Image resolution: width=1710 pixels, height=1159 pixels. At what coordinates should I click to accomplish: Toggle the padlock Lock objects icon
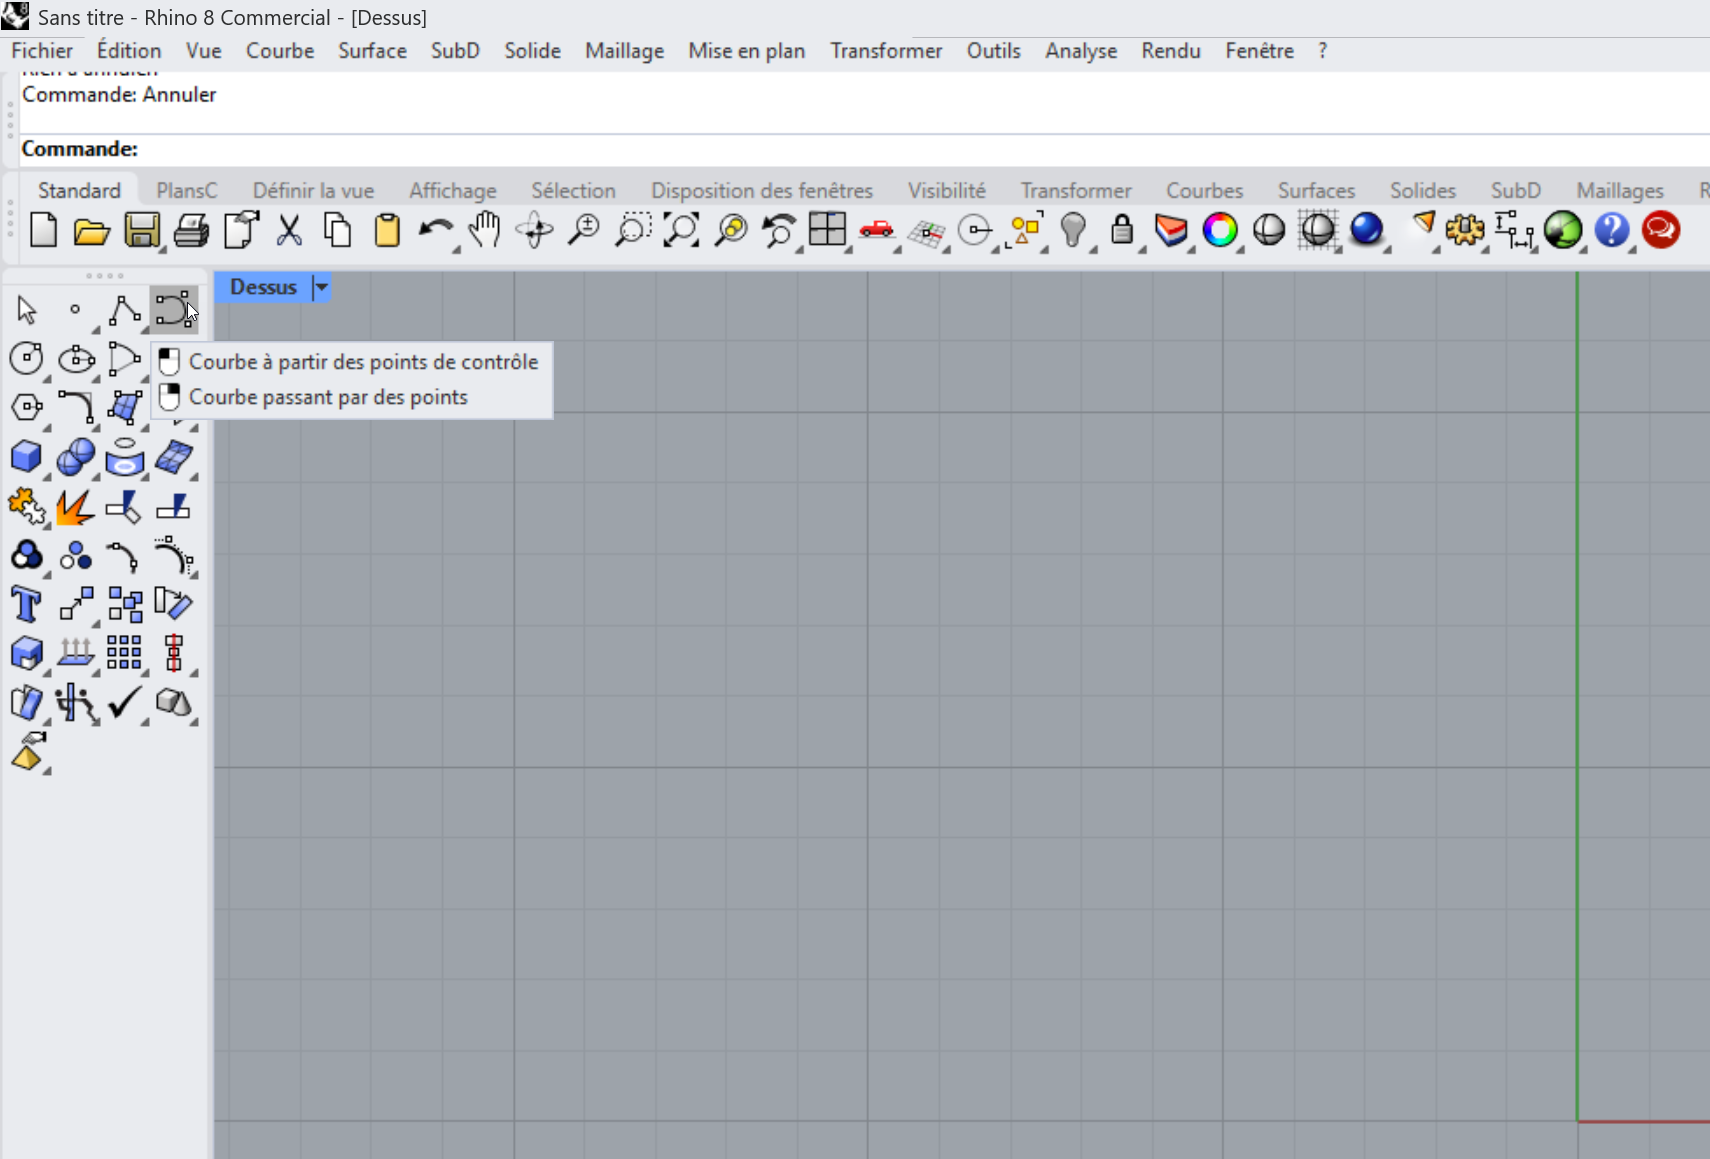click(x=1122, y=231)
